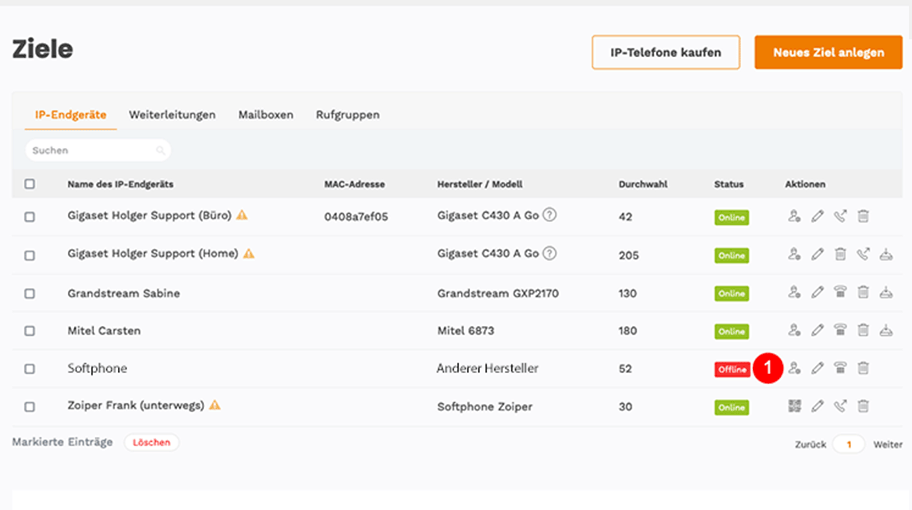Tick the select-all checkbox in table header
The width and height of the screenshot is (912, 510).
(30, 184)
